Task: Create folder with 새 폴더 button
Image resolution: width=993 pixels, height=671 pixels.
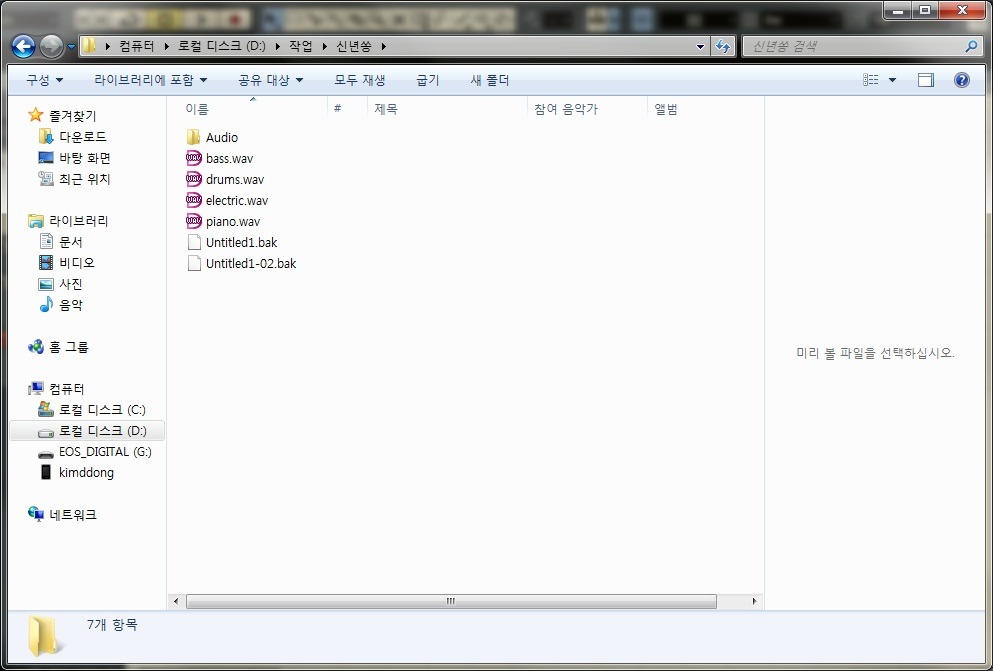Action: coord(490,80)
